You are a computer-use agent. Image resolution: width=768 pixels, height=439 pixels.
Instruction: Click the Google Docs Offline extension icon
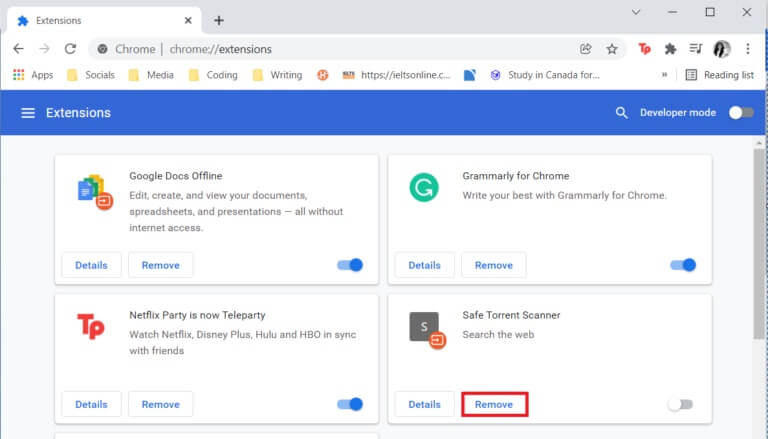tap(95, 192)
